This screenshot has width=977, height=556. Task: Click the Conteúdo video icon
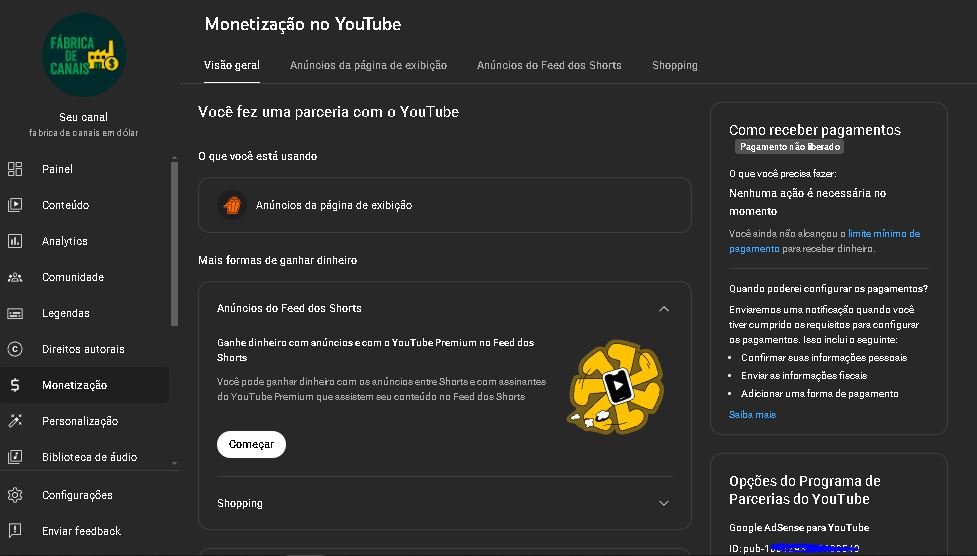[15, 205]
